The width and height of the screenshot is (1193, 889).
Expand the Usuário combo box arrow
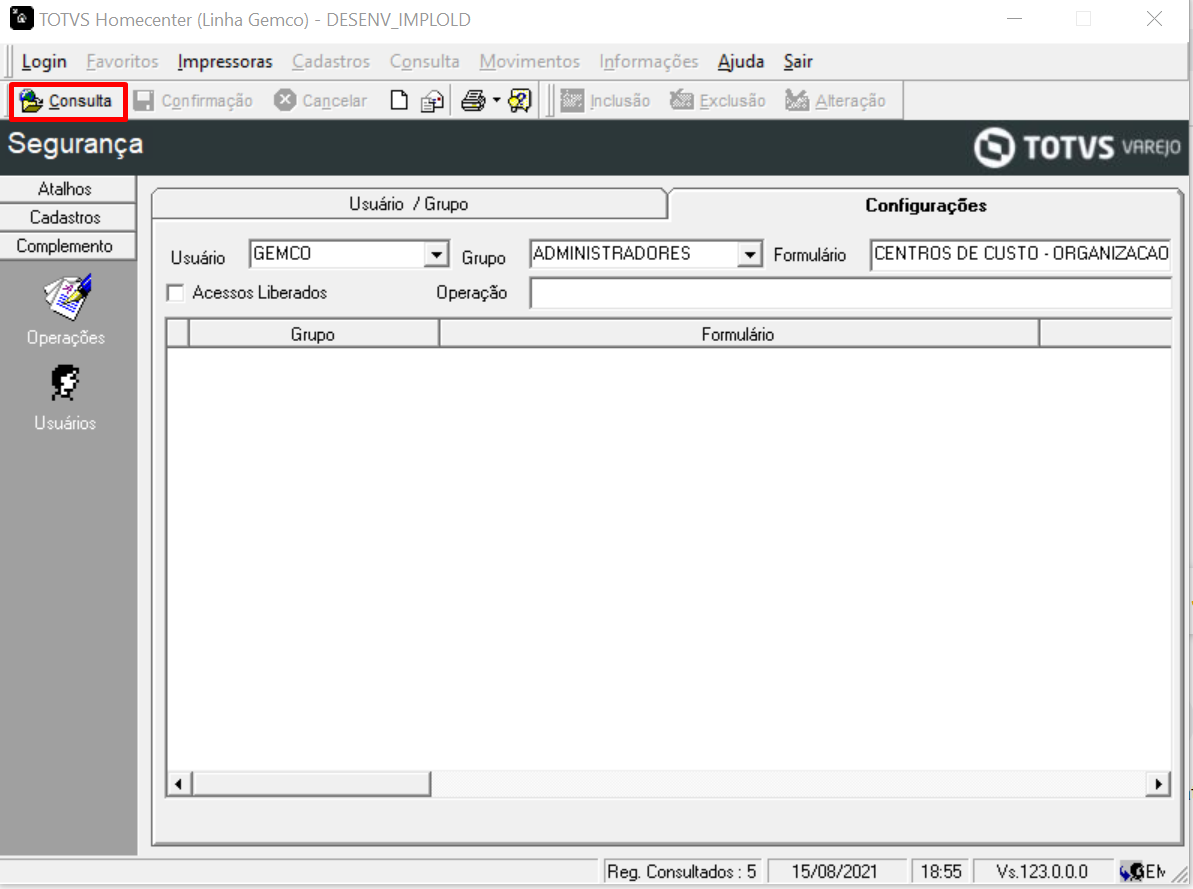[436, 254]
